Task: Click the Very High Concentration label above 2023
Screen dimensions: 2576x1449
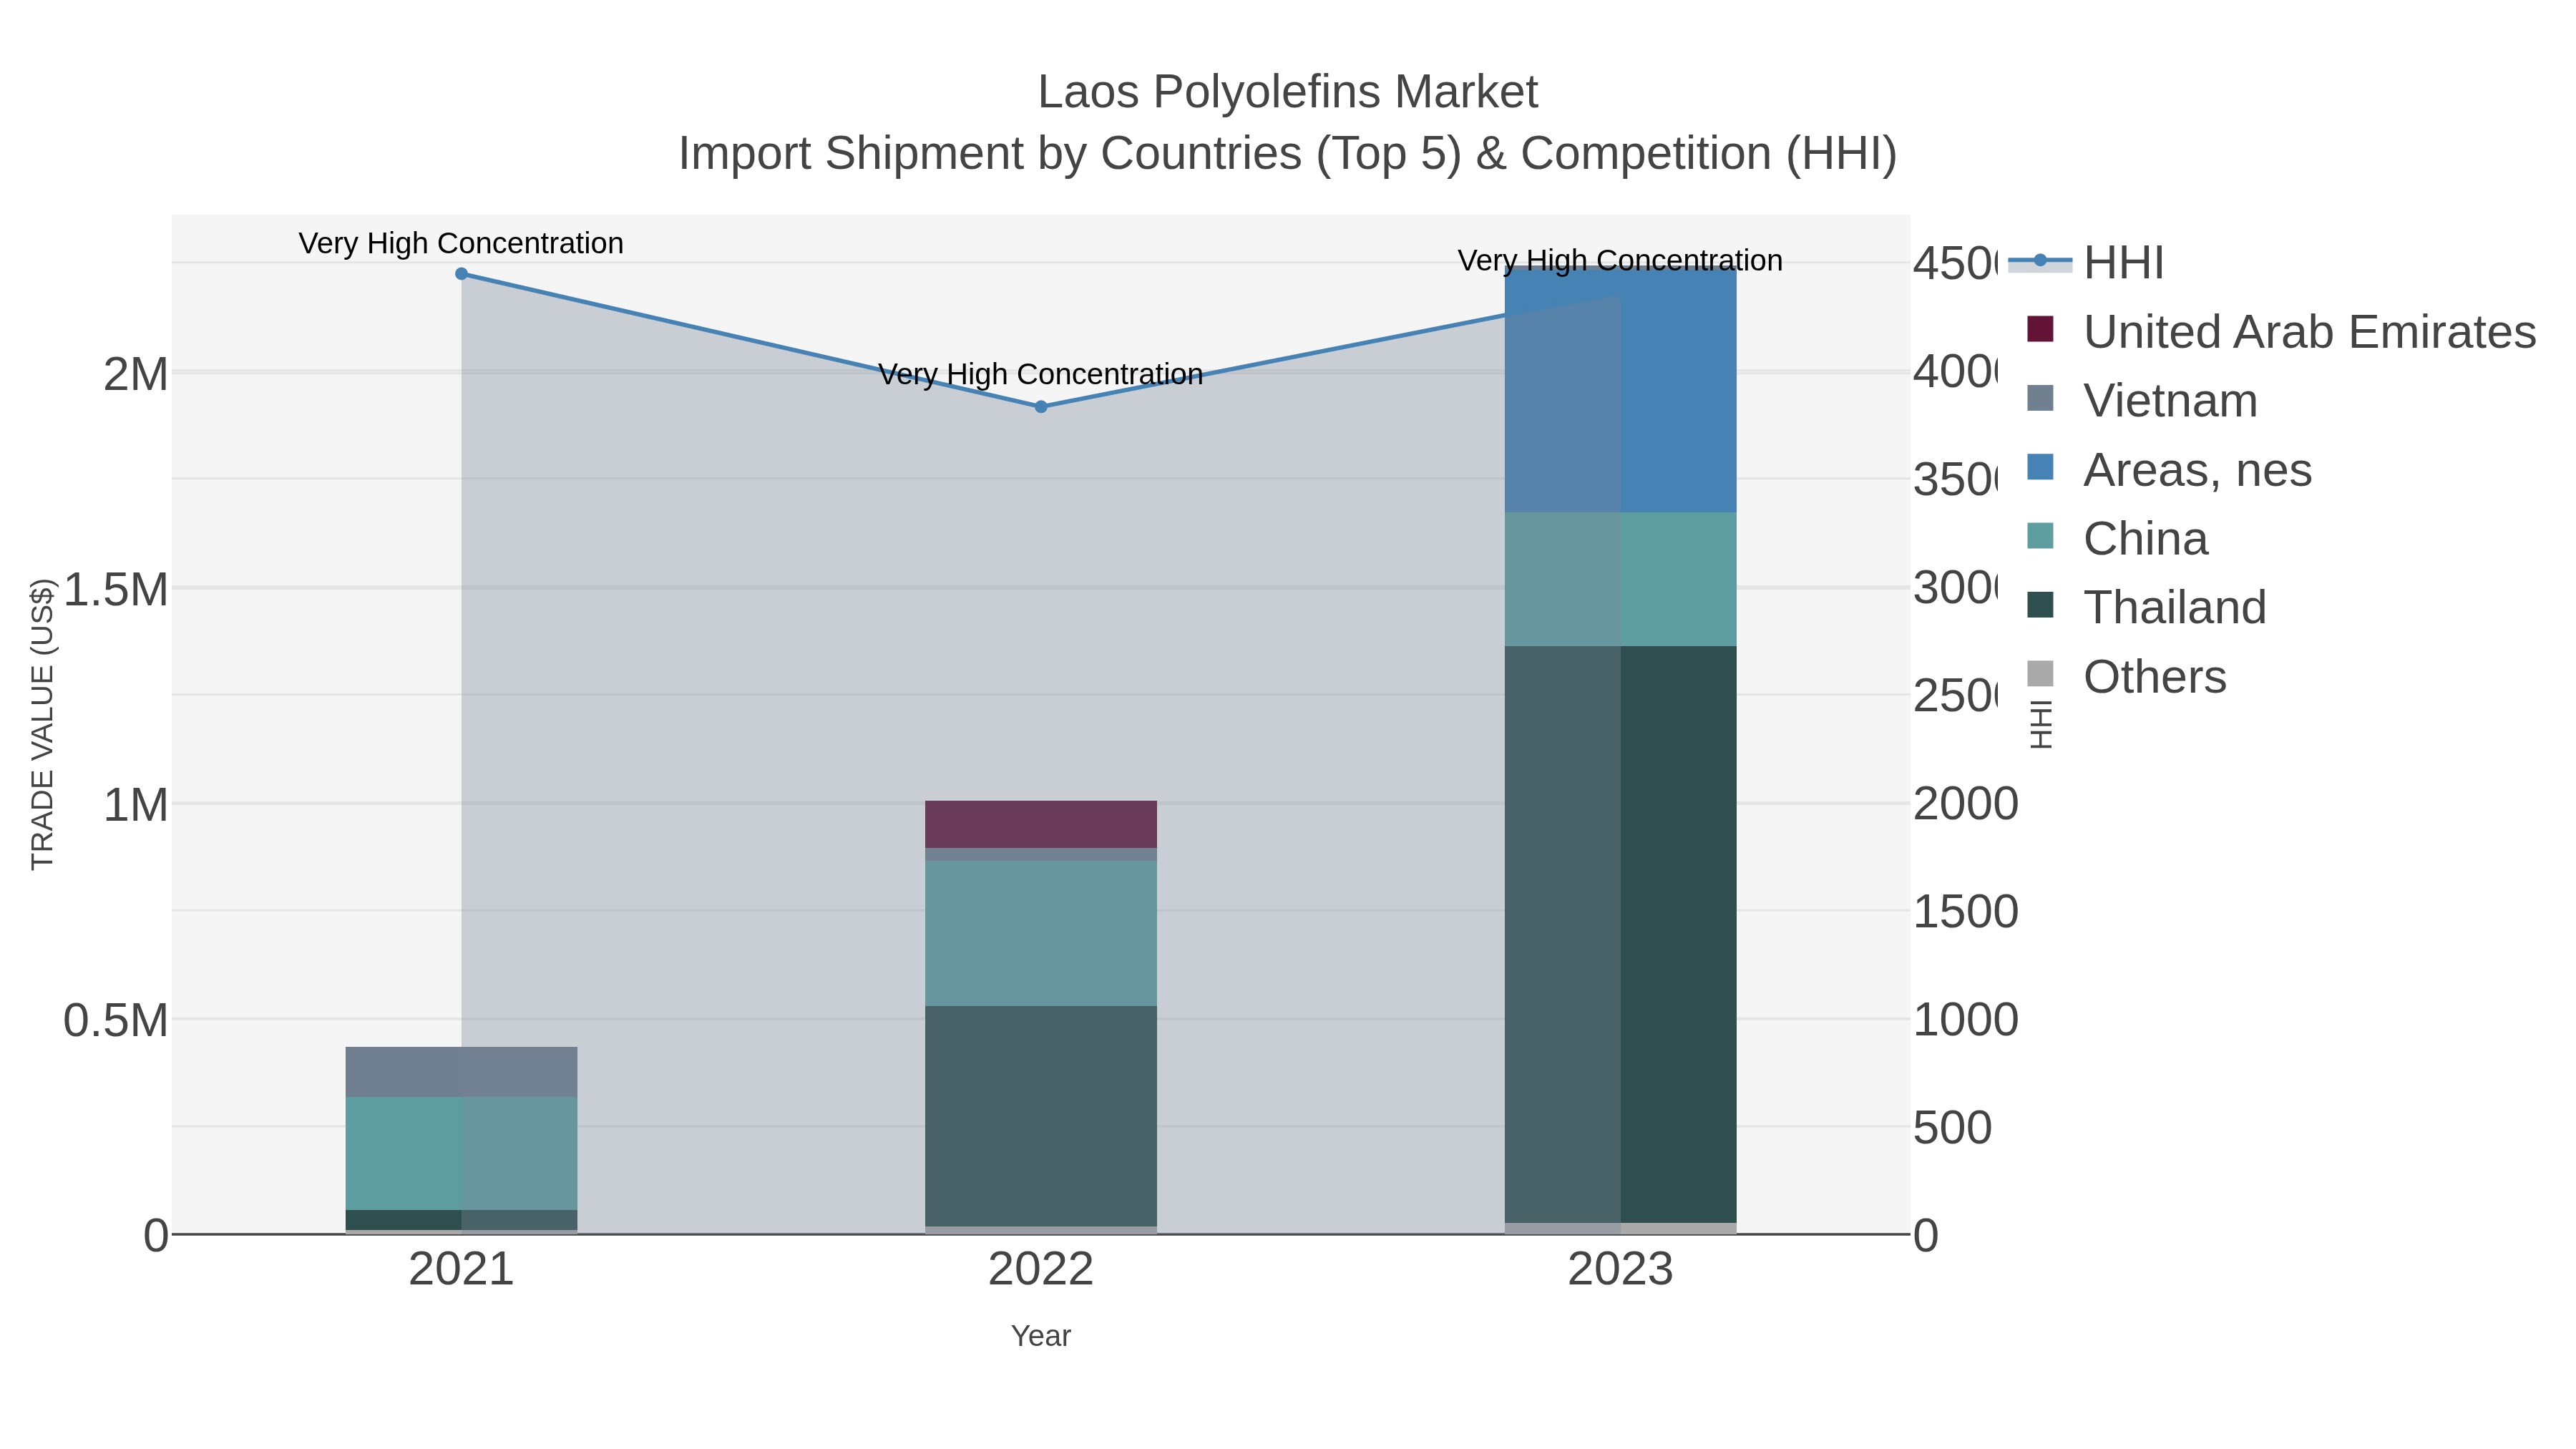Action: click(x=1621, y=260)
